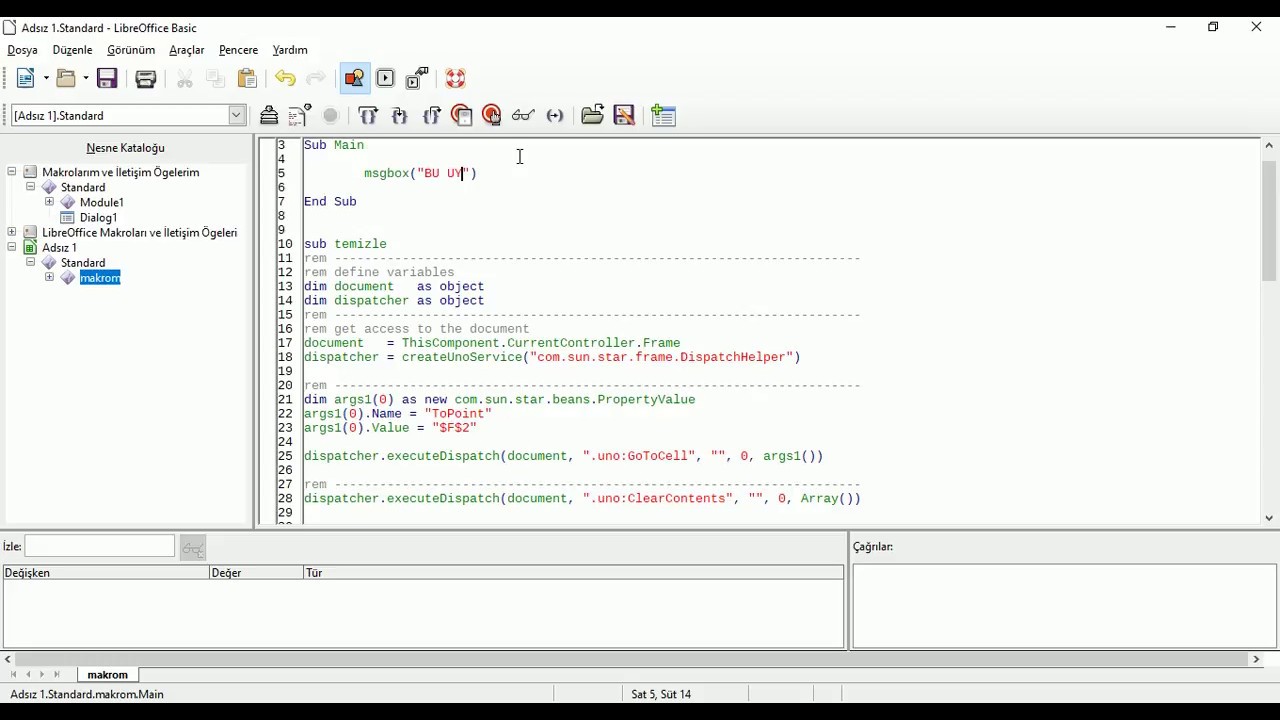The width and height of the screenshot is (1280, 720).
Task: Expand the makrom module node
Action: 49,277
